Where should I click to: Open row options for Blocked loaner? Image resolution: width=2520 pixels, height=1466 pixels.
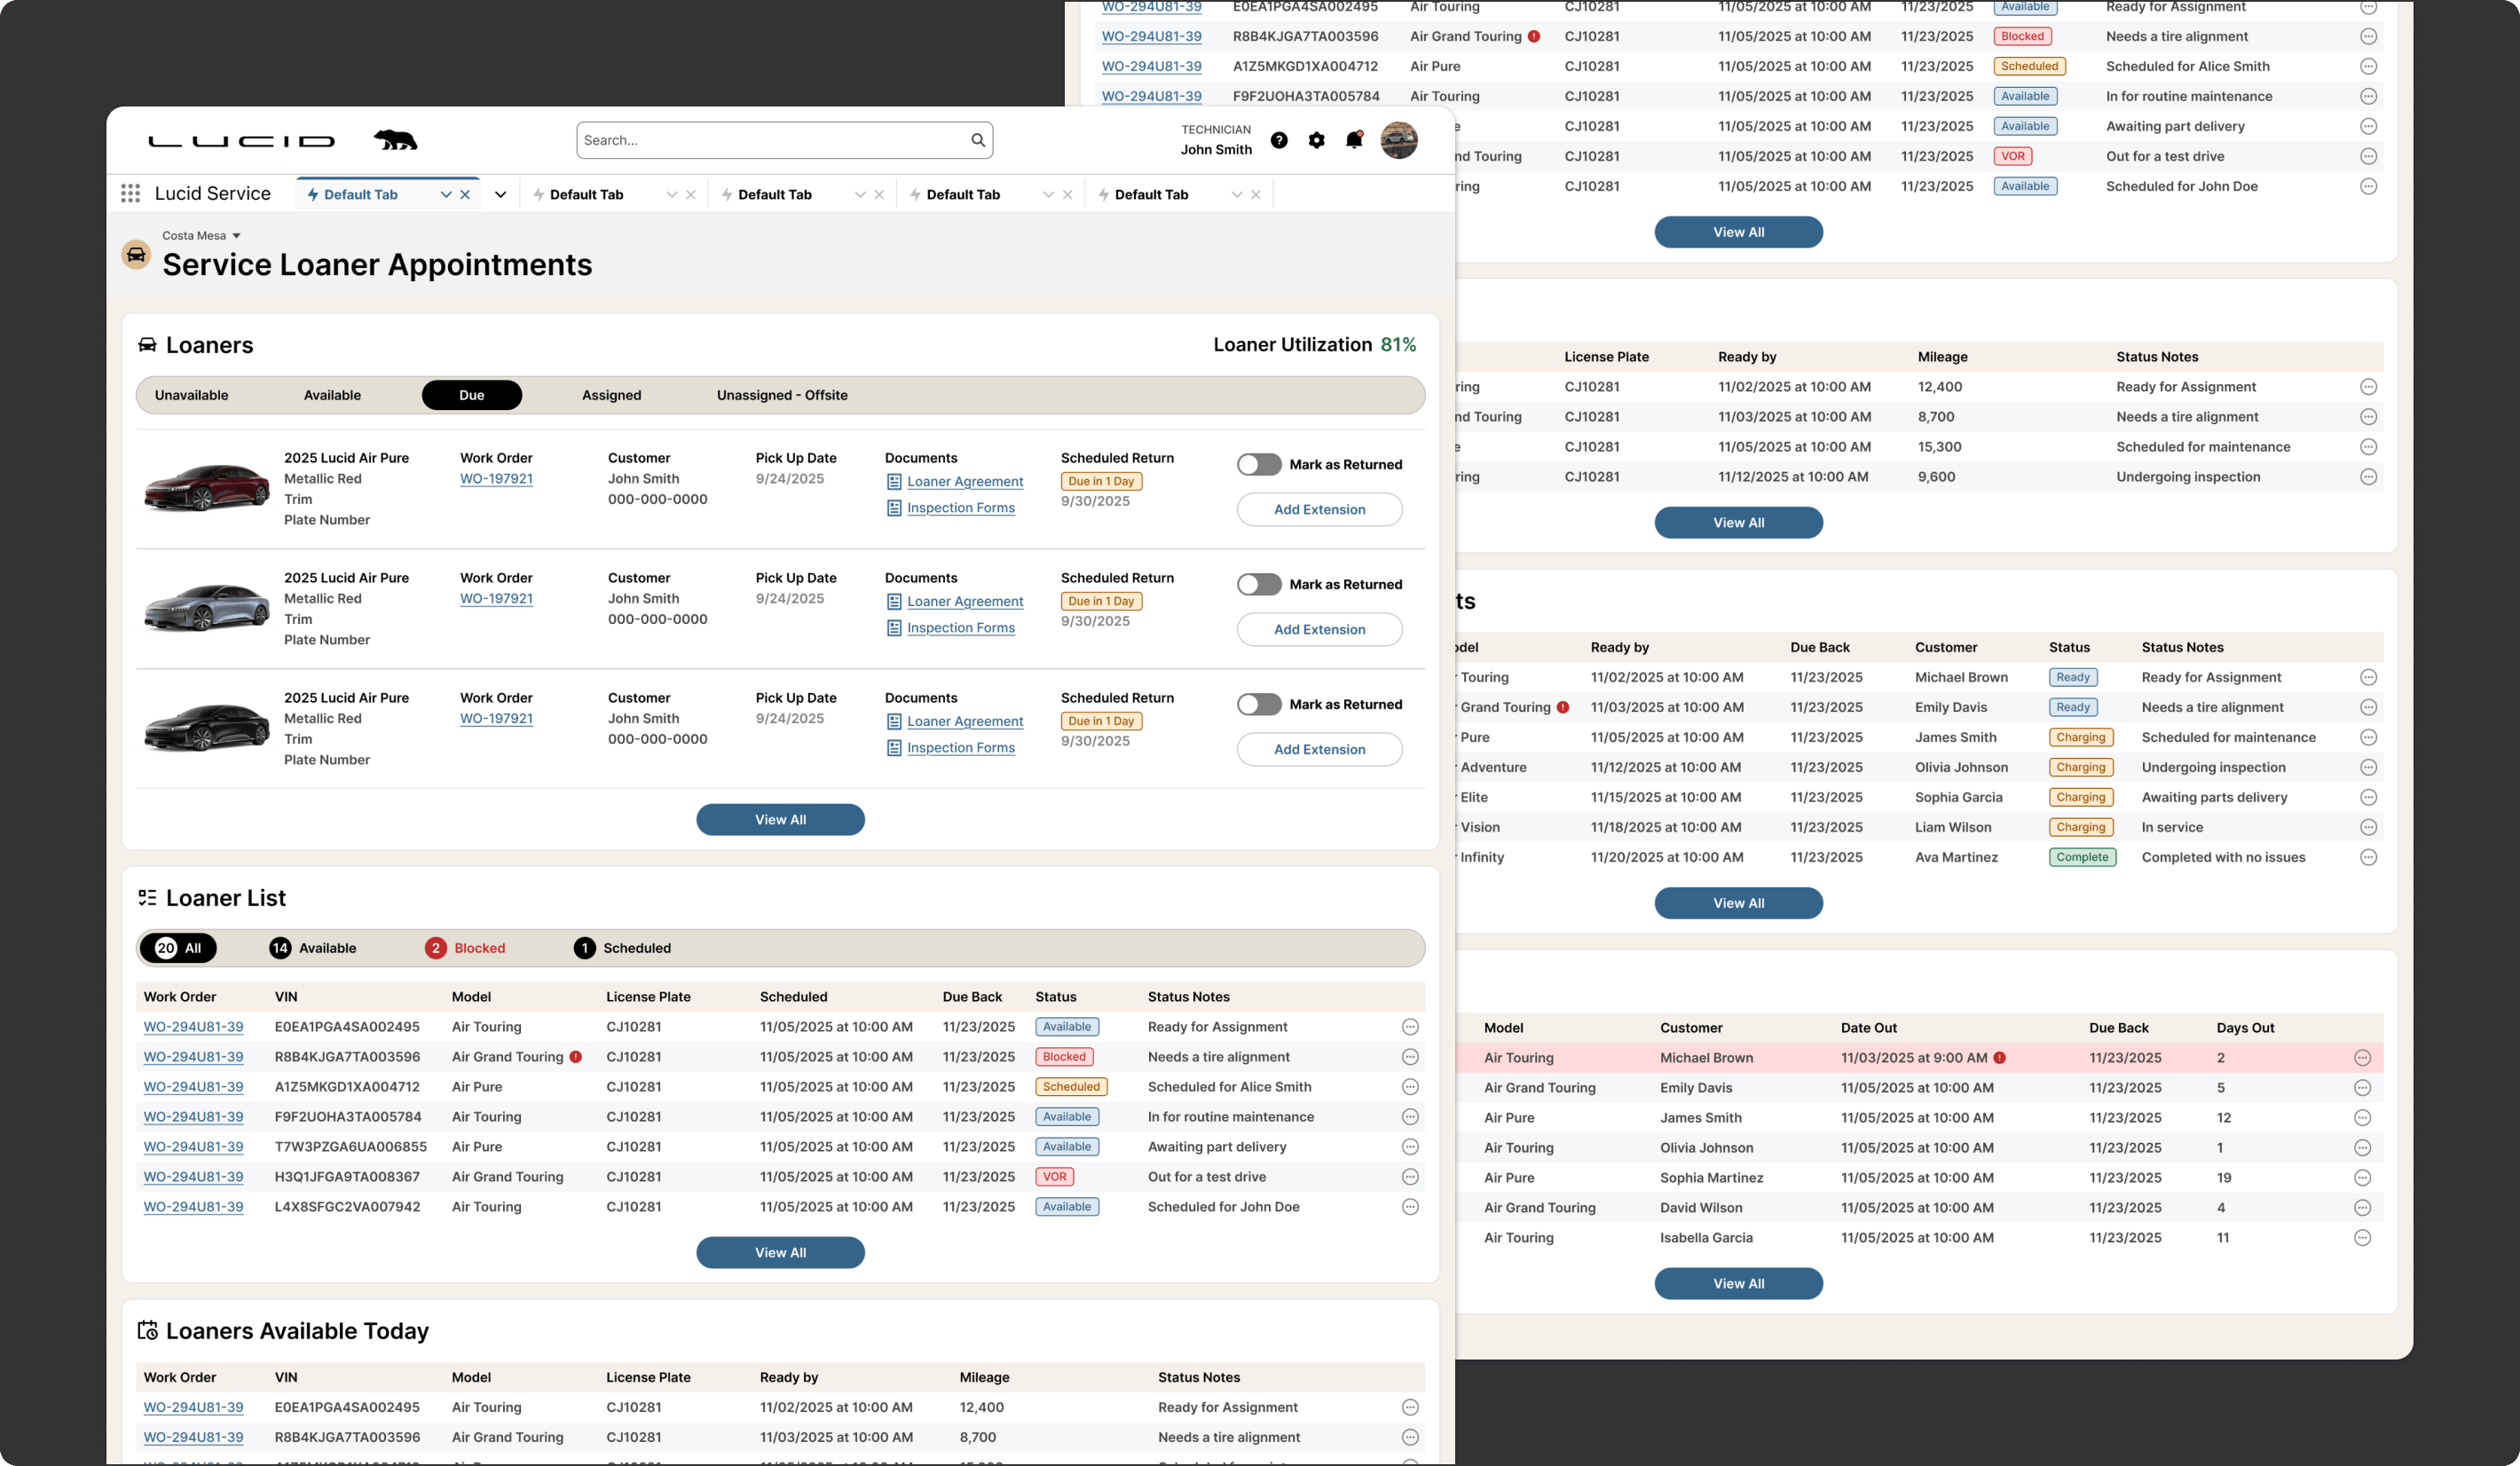(1410, 1057)
